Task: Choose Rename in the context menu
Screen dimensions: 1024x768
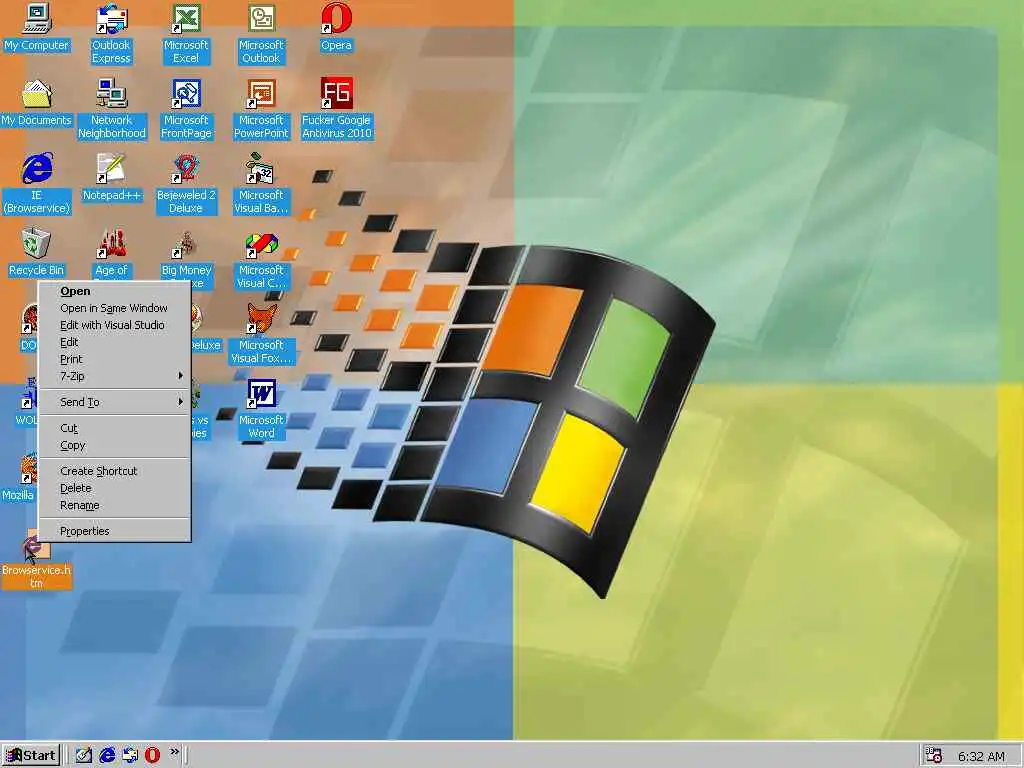Action: [115, 505]
